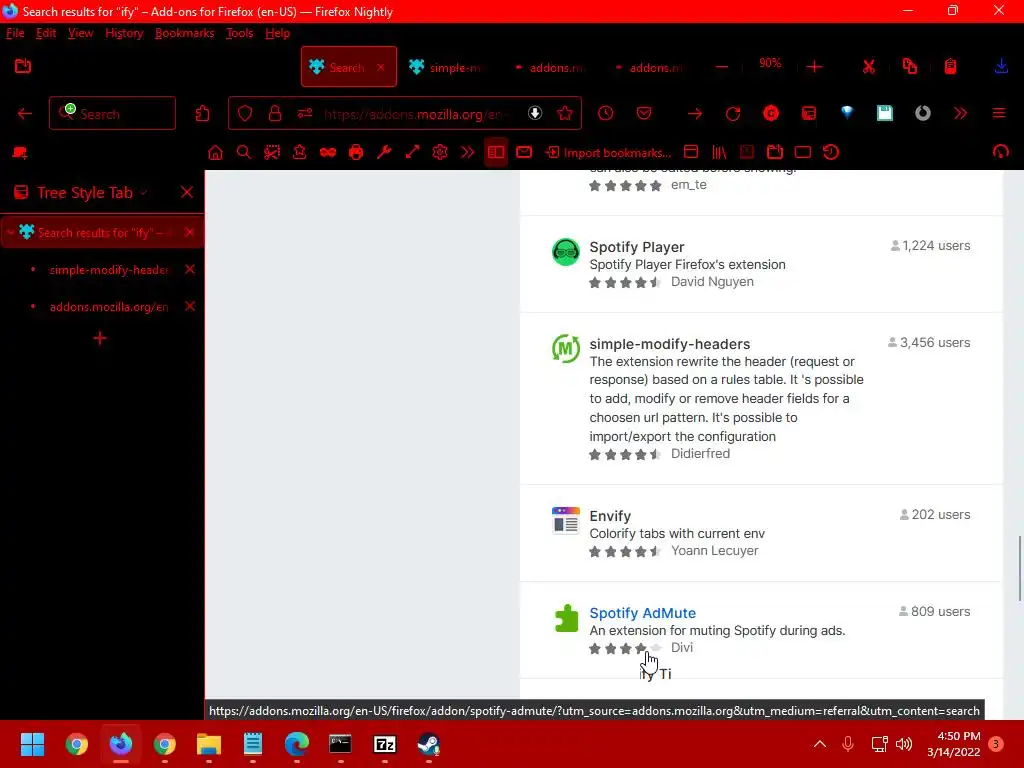
Task: Click the Home toolbar icon
Action: 215,153
